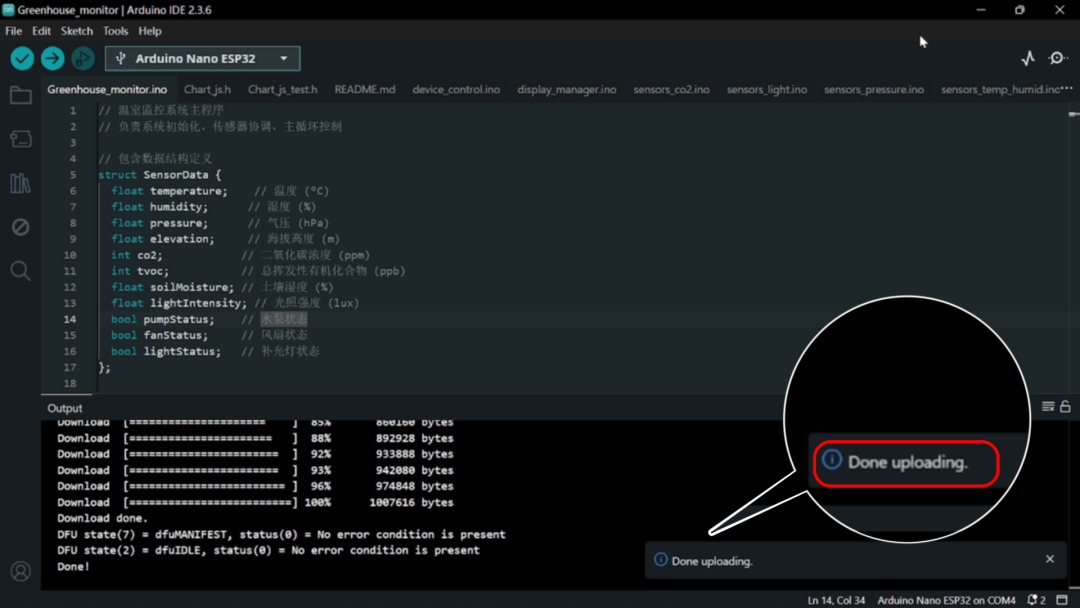Clear the output panel contents
The height and width of the screenshot is (608, 1080).
[x=1048, y=407]
